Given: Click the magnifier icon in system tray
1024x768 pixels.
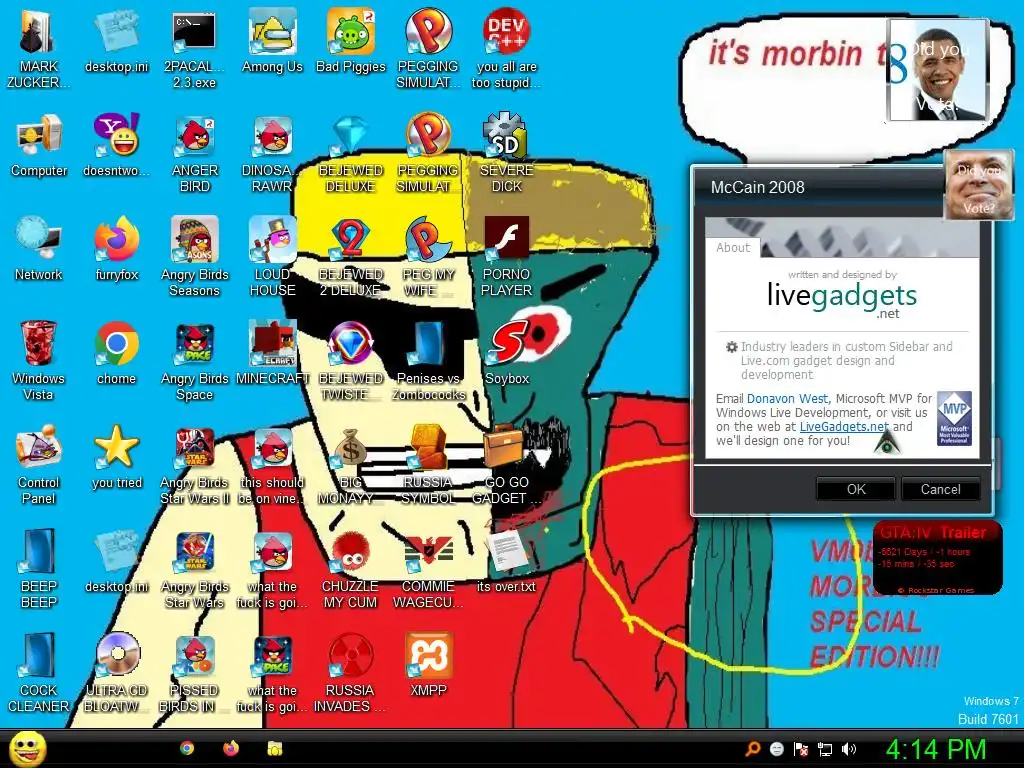Looking at the screenshot, I should tap(753, 749).
